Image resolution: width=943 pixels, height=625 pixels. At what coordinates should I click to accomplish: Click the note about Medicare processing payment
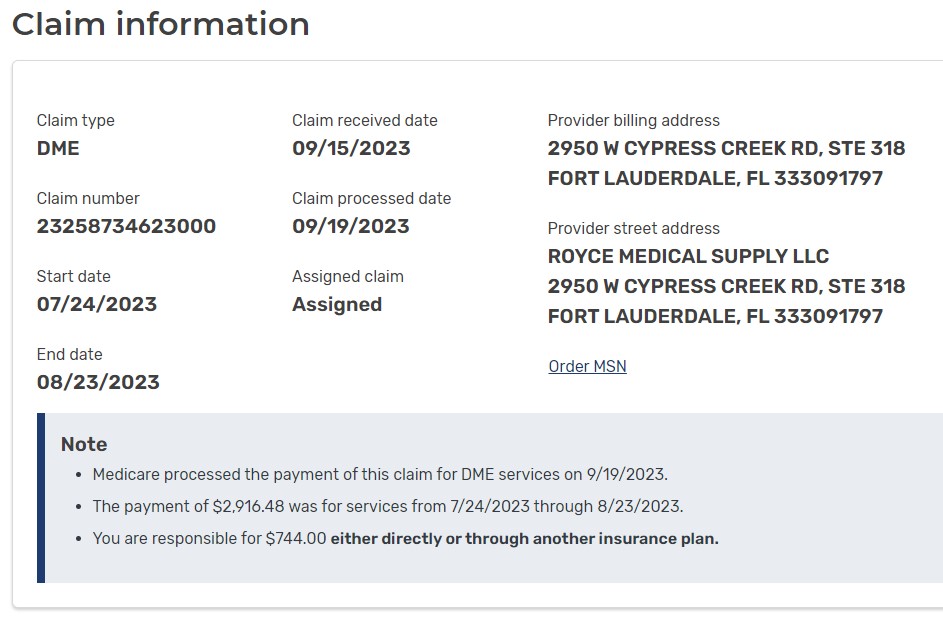(380, 474)
